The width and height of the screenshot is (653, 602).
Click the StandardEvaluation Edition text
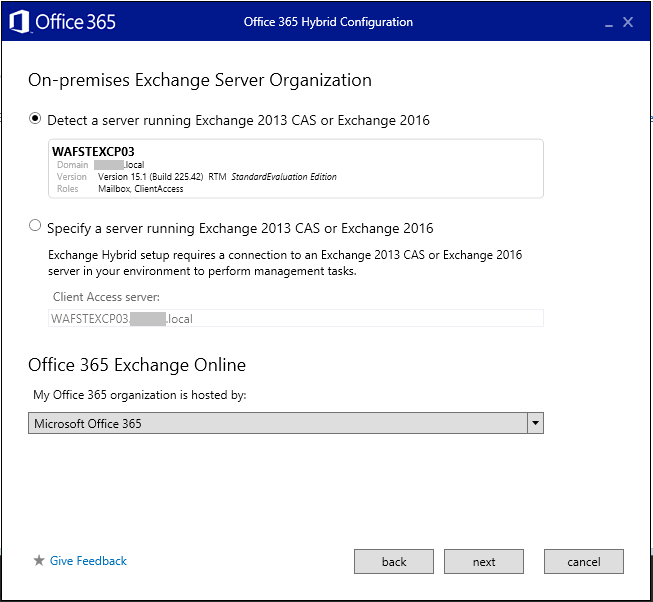284,177
